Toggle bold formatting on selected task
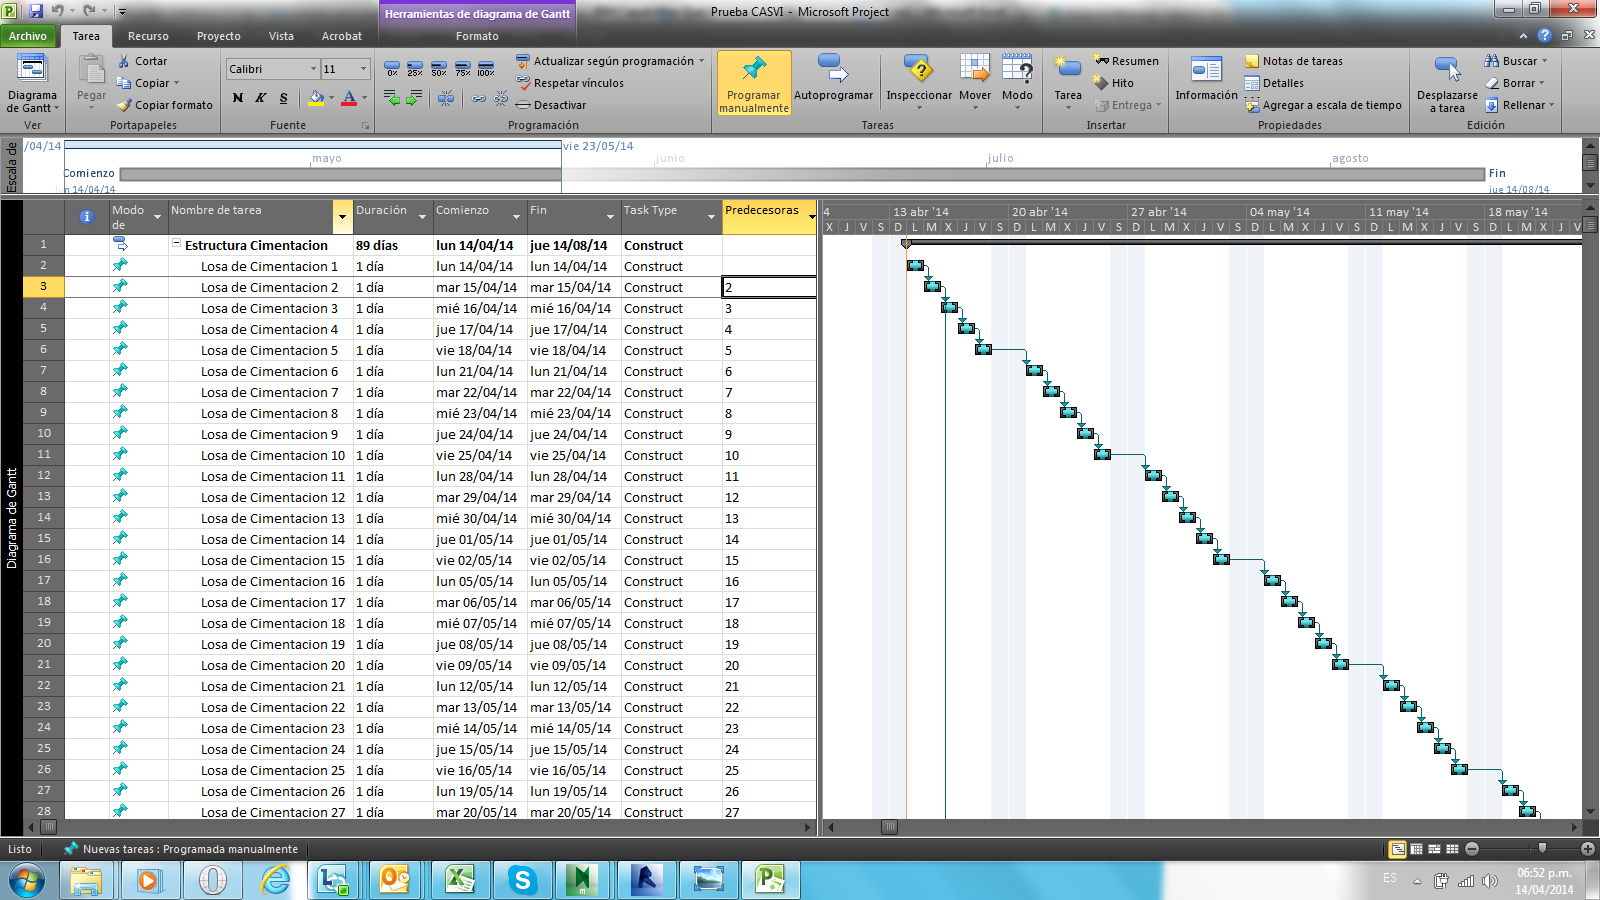Image resolution: width=1600 pixels, height=900 pixels. point(237,99)
